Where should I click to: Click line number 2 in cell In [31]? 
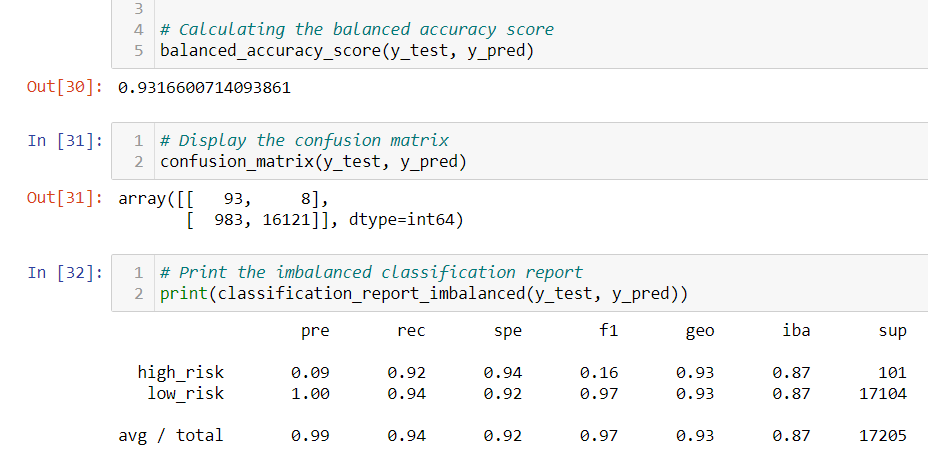[138, 162]
